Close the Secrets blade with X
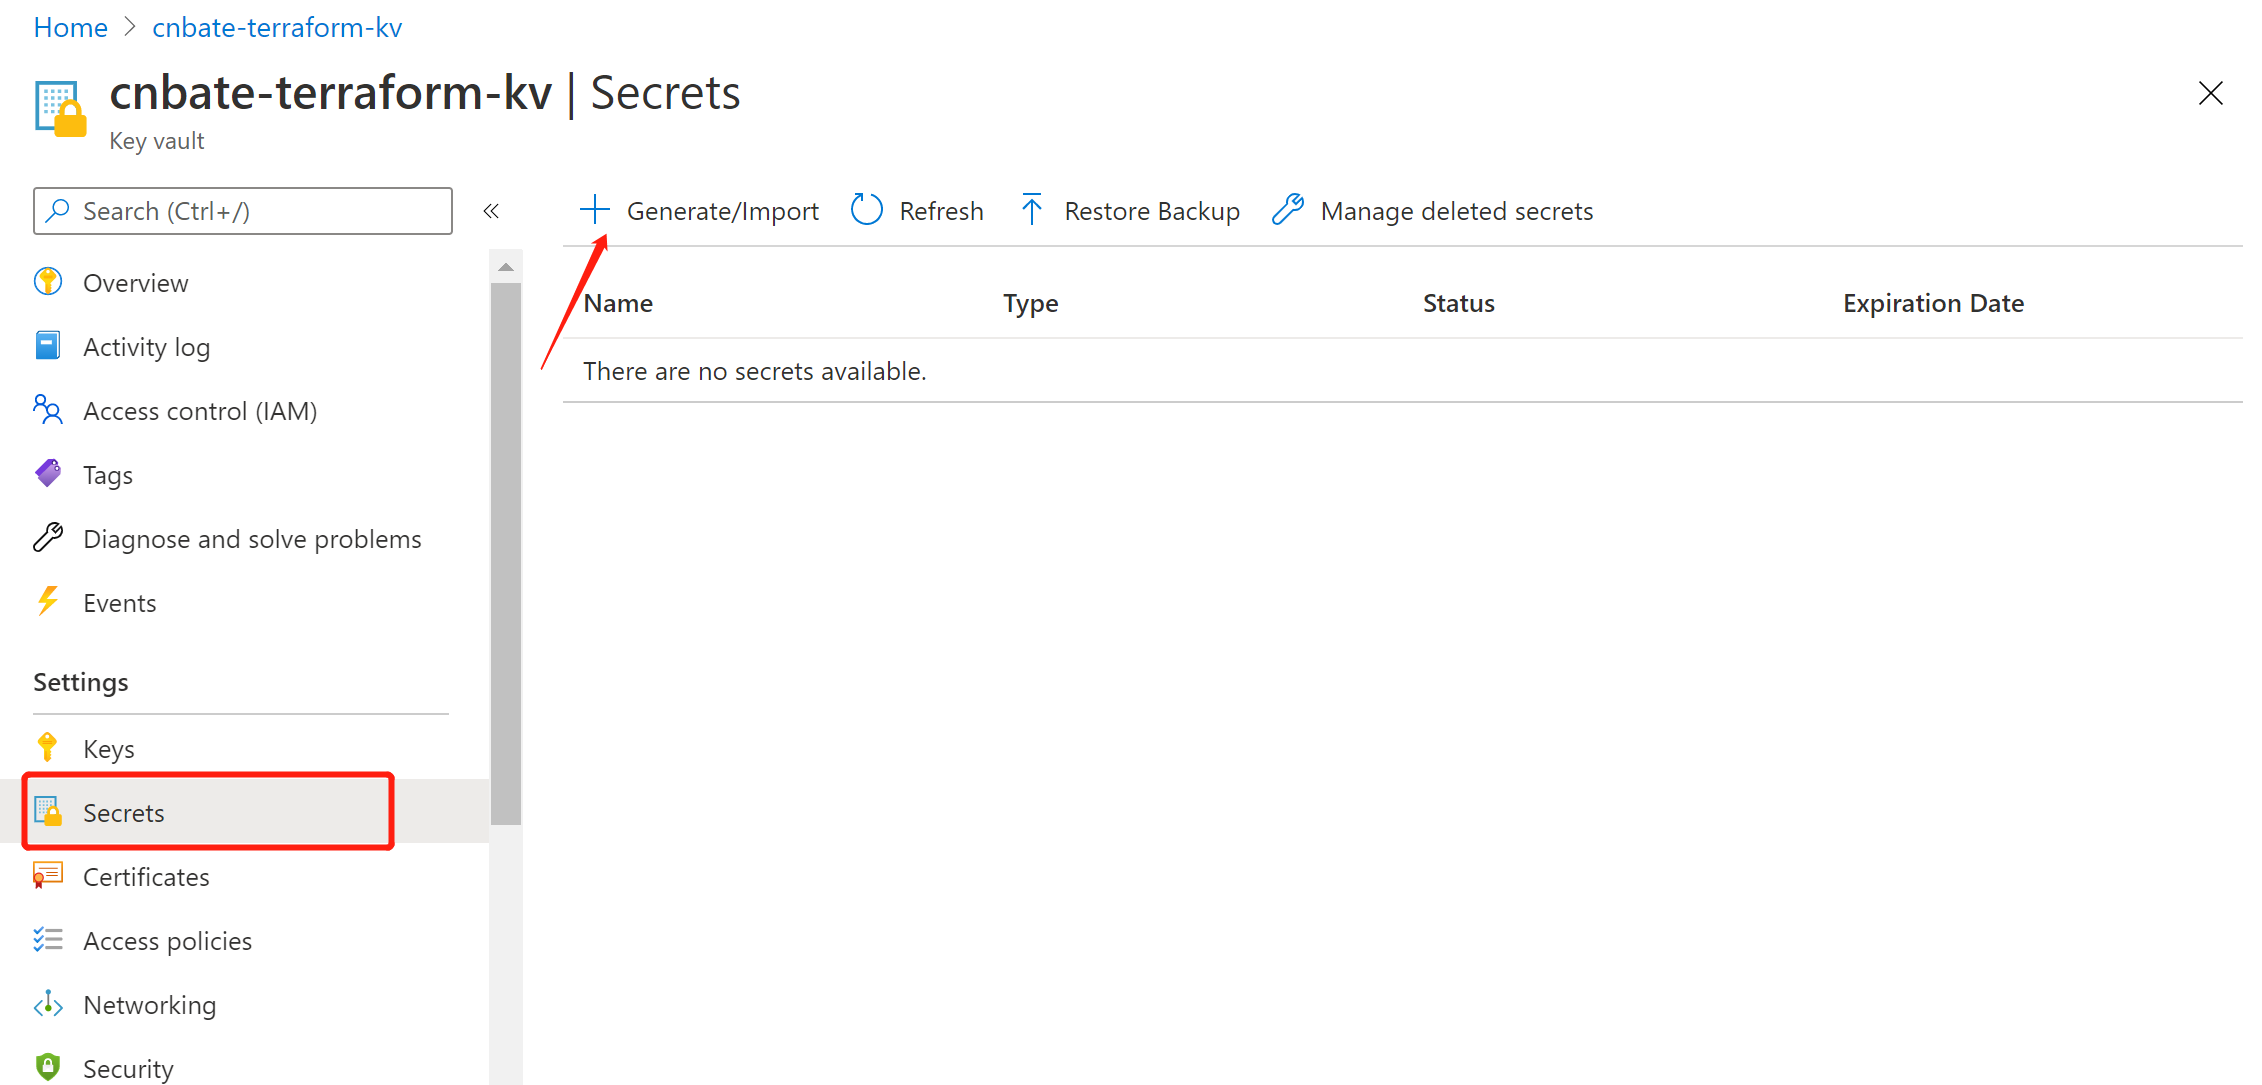The image size is (2262, 1085). (x=2210, y=93)
